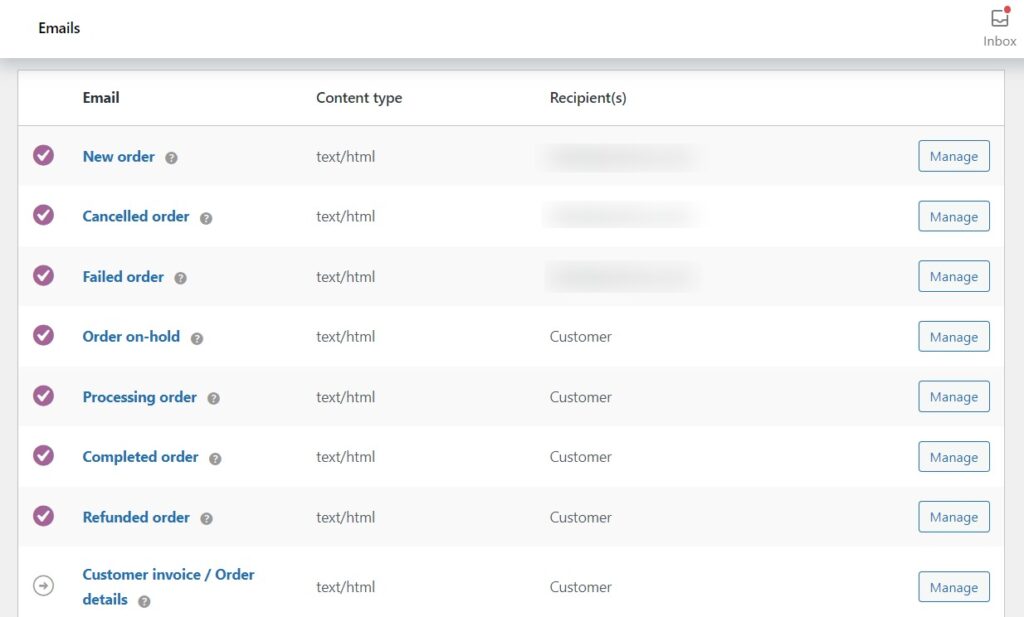
Task: Toggle the enabled checkmark for New order
Action: 43,156
